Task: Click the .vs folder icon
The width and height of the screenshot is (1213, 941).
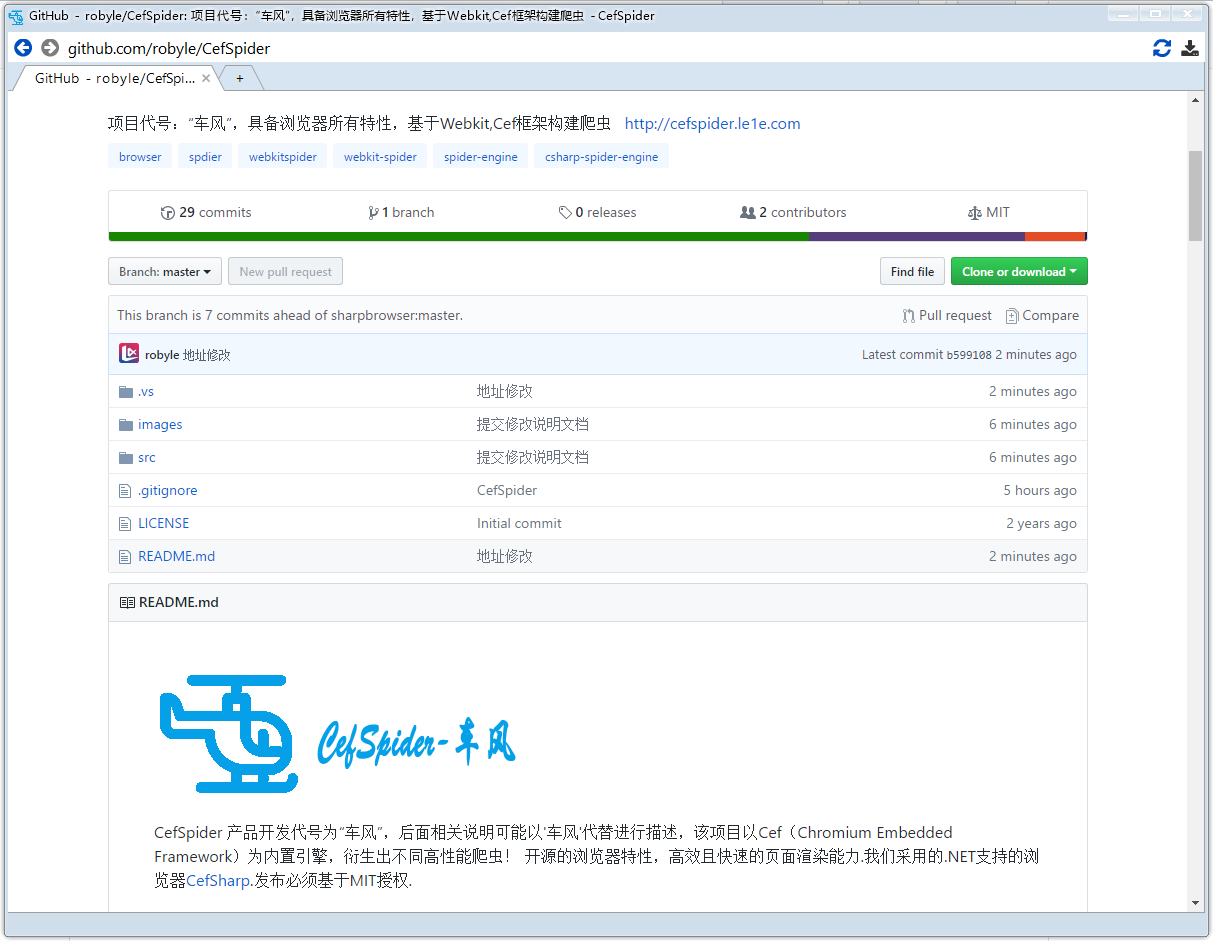Action: pos(126,391)
